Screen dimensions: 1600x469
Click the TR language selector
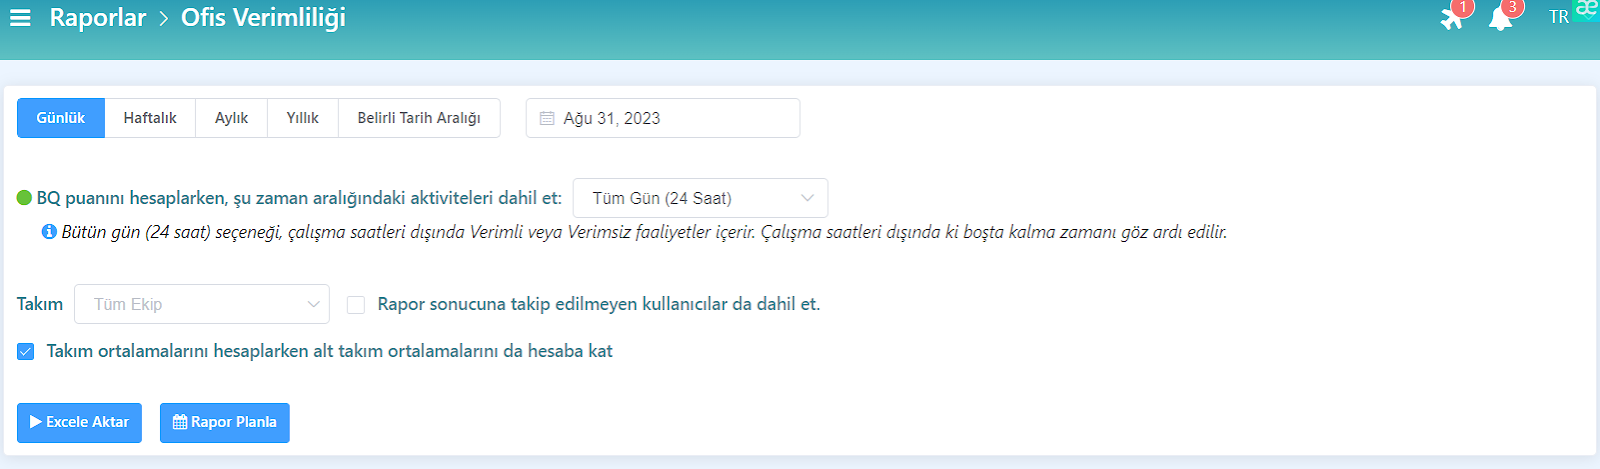pyautogui.click(x=1558, y=17)
